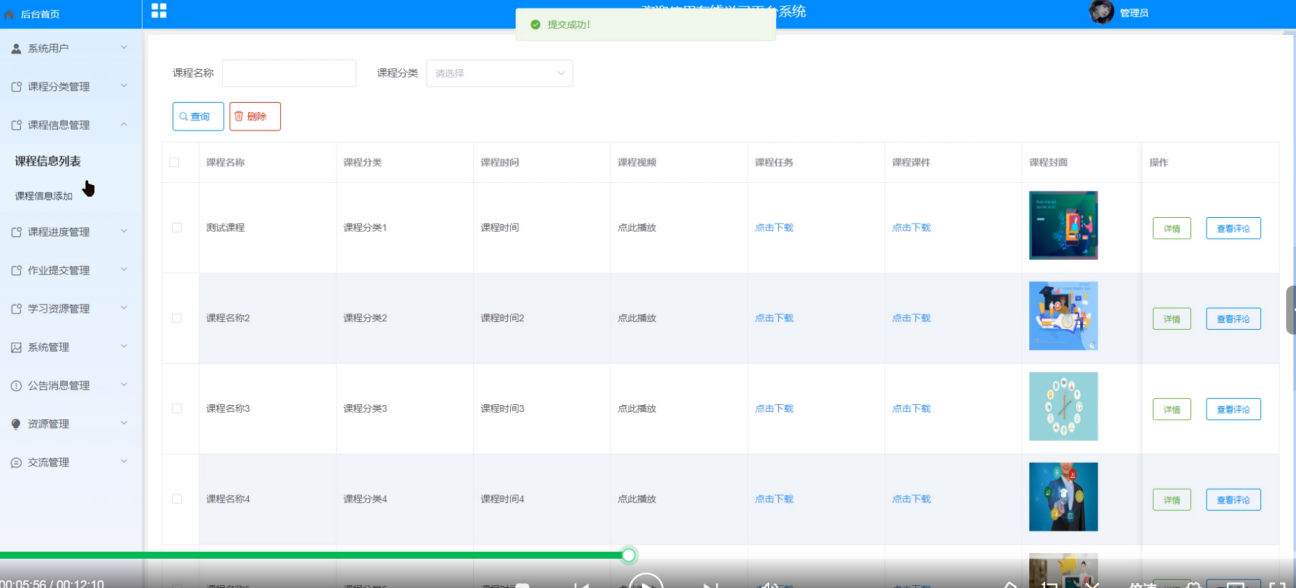Viewport: 1296px width, 588px height.
Task: Click the 课程封面 column header
Action: point(1048,162)
